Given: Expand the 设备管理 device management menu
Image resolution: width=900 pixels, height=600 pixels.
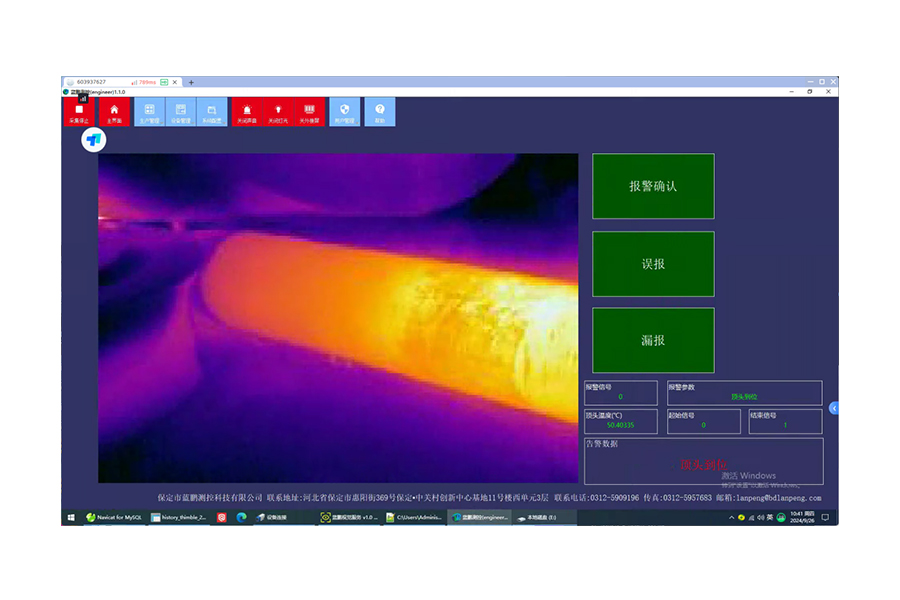Looking at the screenshot, I should 180,112.
